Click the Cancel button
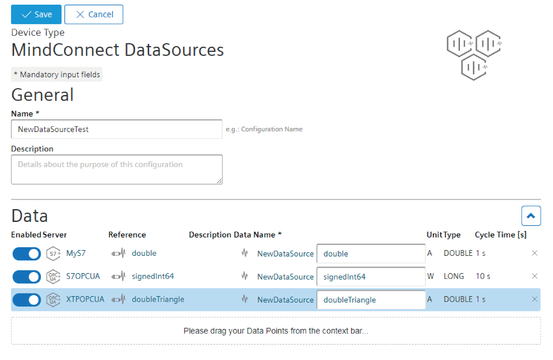 (94, 14)
